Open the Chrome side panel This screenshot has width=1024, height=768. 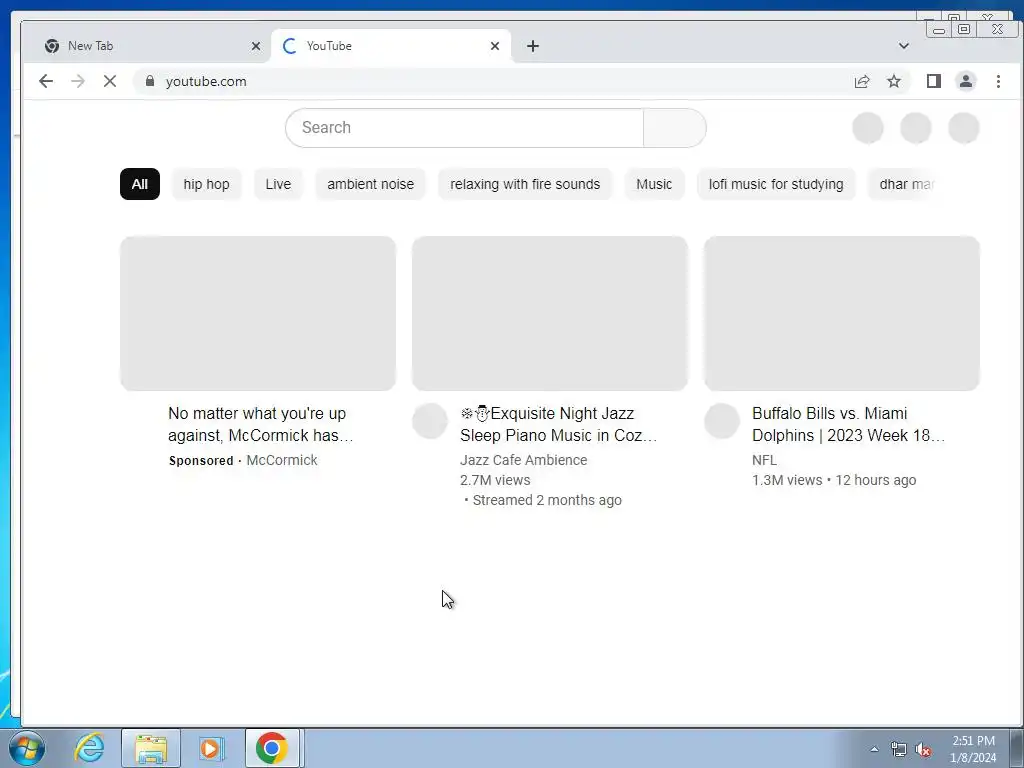(934, 81)
